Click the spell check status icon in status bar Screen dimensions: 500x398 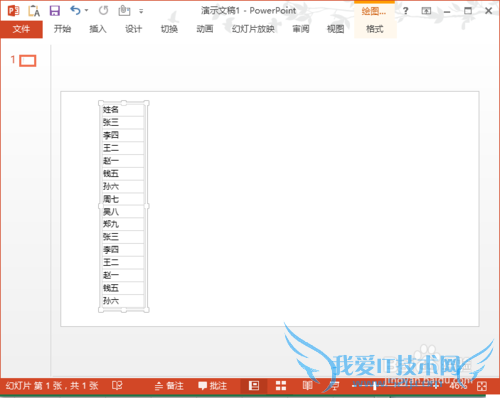(117, 386)
